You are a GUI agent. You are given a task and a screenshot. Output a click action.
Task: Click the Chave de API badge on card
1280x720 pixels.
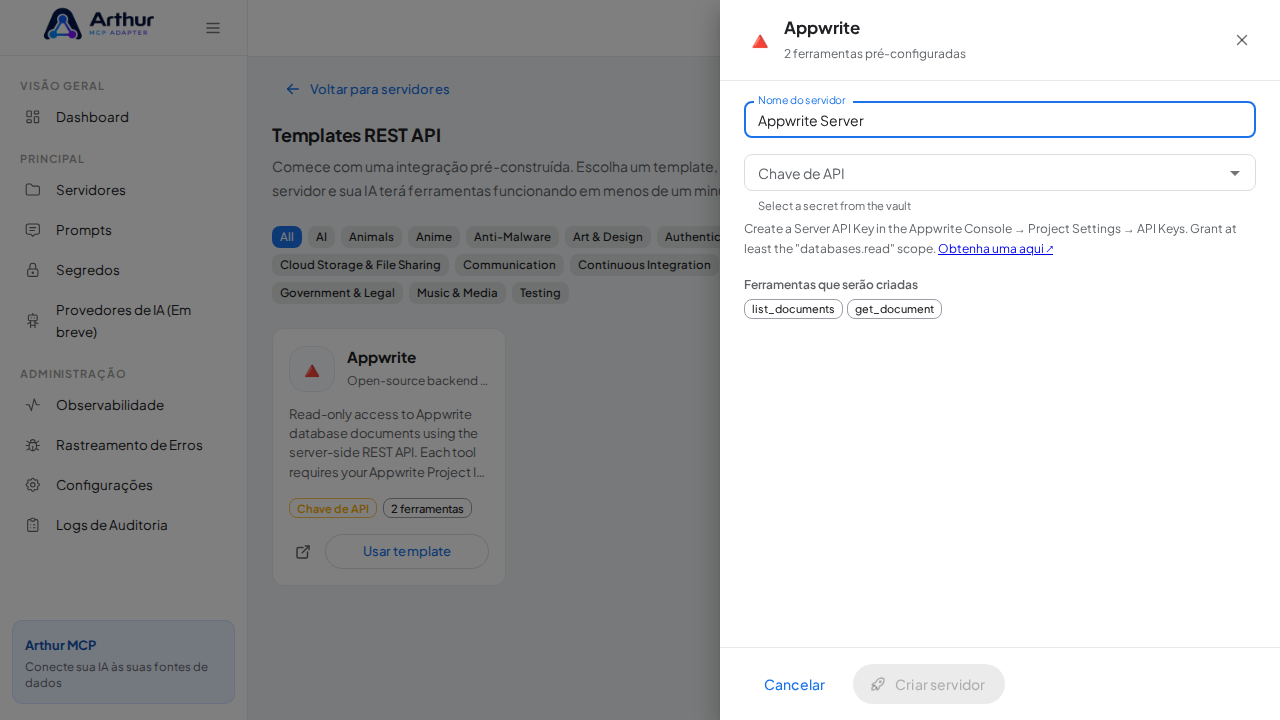[x=333, y=508]
